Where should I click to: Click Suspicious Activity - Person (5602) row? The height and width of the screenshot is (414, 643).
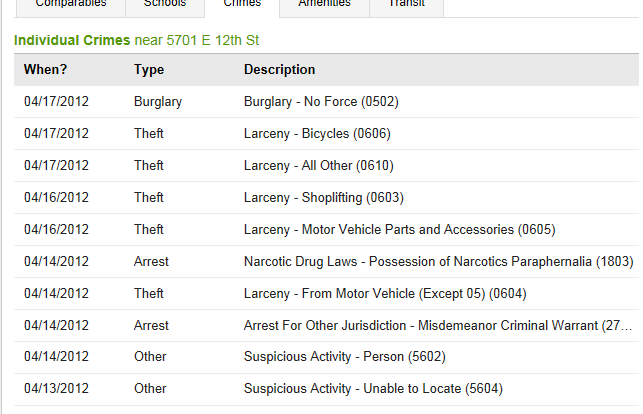pyautogui.click(x=344, y=357)
